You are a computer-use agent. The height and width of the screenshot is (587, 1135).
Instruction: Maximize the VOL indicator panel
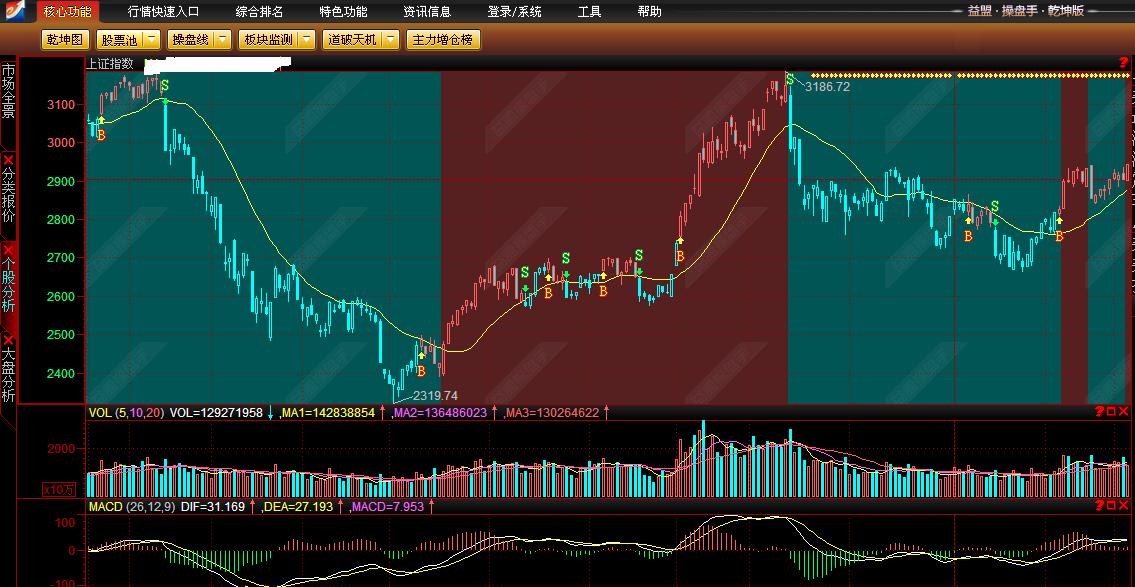pyautogui.click(x=1110, y=412)
